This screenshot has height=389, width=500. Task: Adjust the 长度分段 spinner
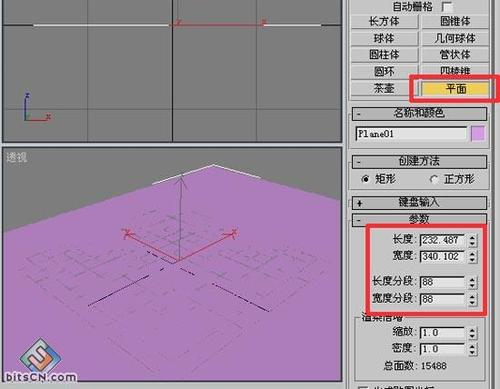coord(472,282)
